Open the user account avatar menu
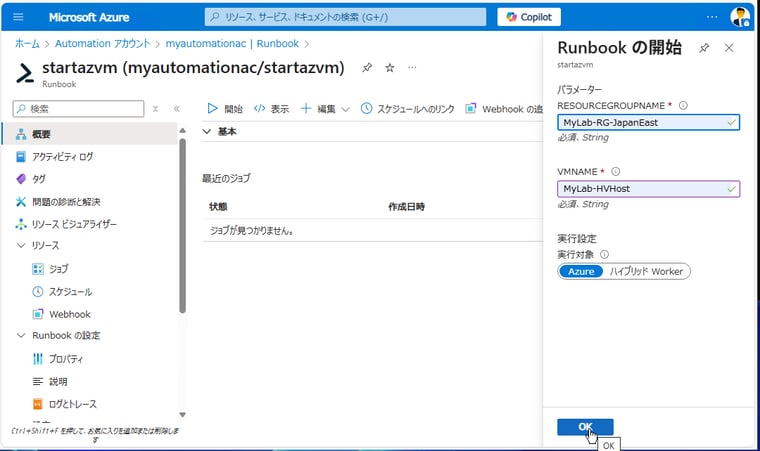 coord(740,17)
